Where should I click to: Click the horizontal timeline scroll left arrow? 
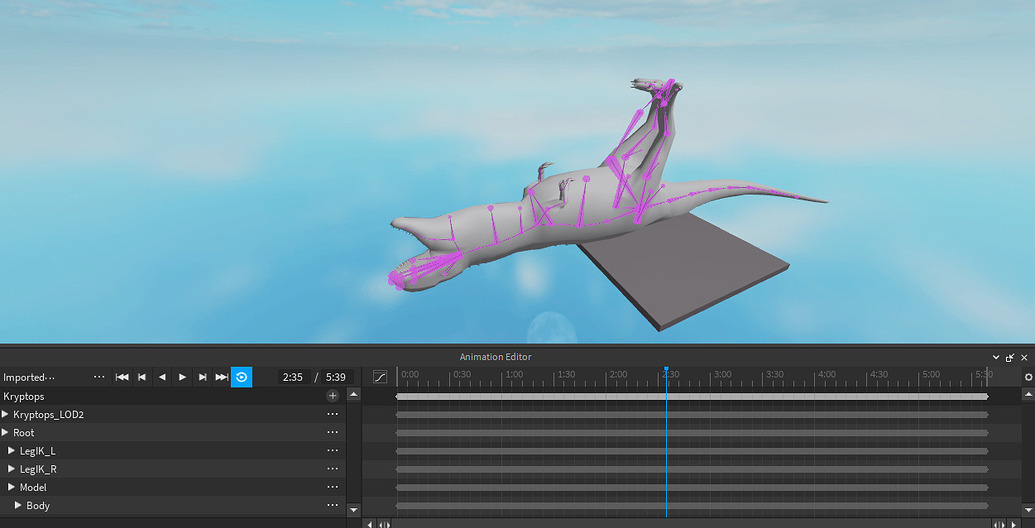pos(370,524)
